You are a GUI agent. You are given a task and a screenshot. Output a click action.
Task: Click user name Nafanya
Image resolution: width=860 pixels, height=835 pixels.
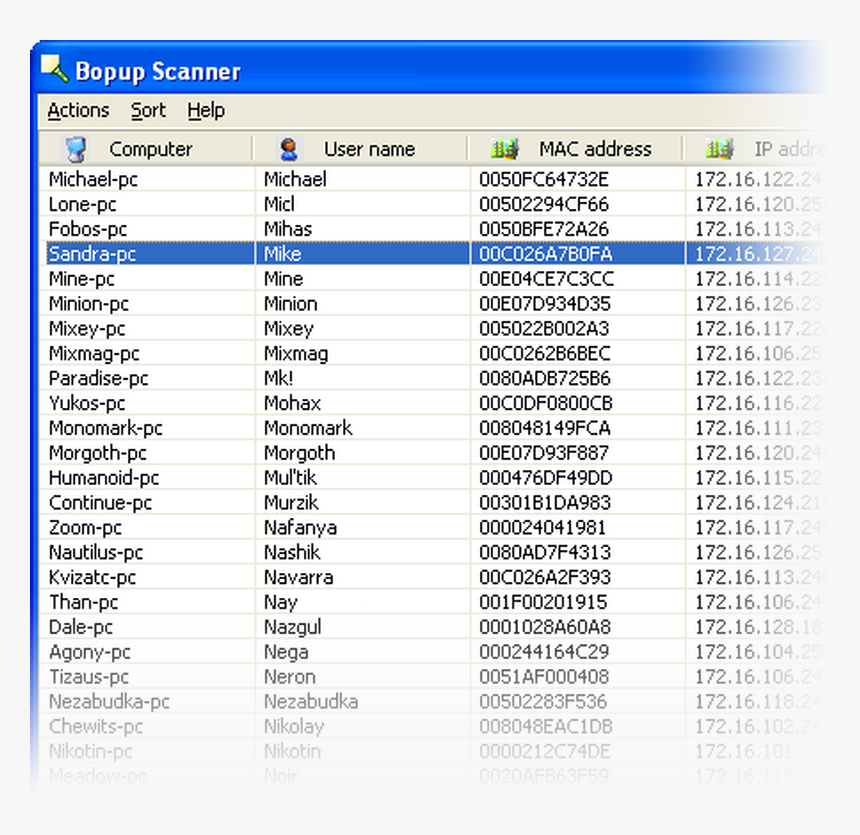pos(301,528)
